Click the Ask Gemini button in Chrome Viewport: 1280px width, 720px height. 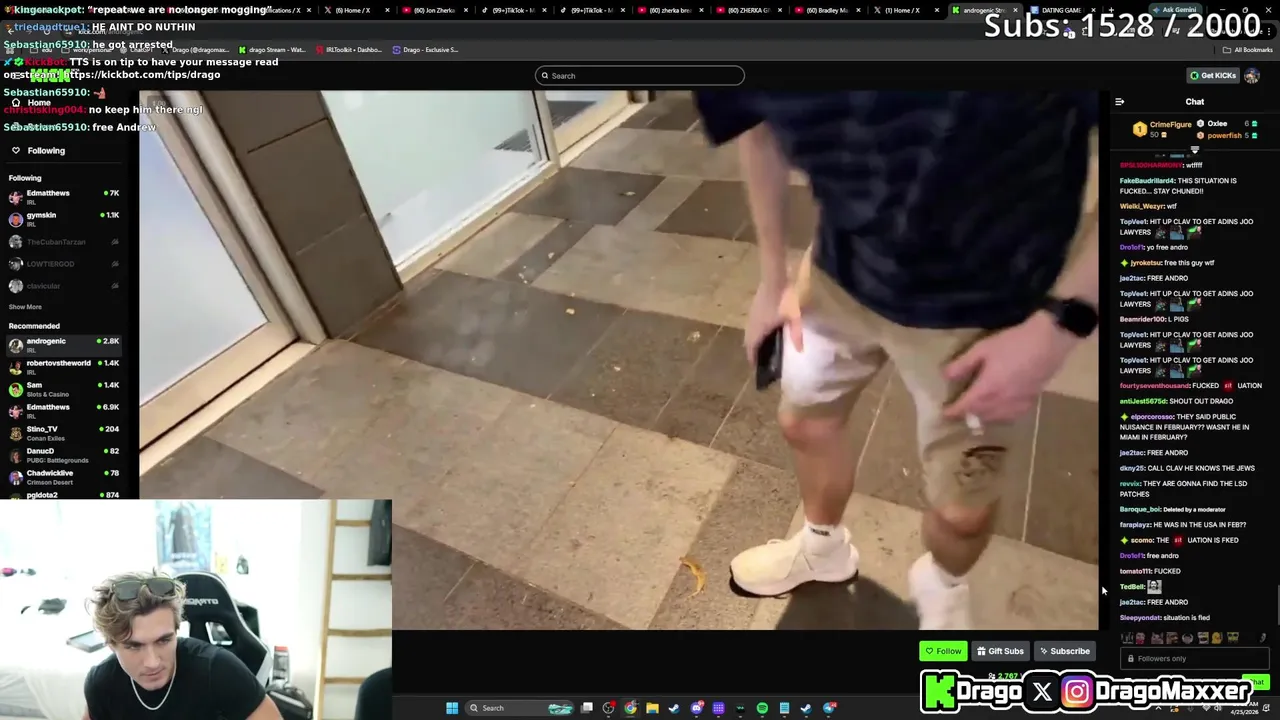[1172, 10]
